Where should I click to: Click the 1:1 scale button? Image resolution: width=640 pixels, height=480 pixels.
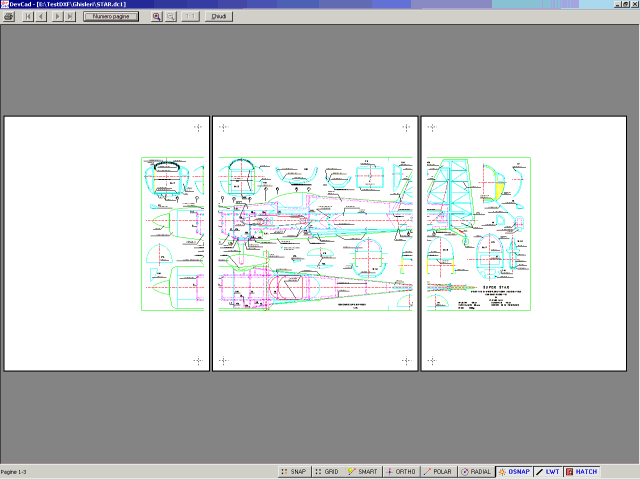[189, 17]
